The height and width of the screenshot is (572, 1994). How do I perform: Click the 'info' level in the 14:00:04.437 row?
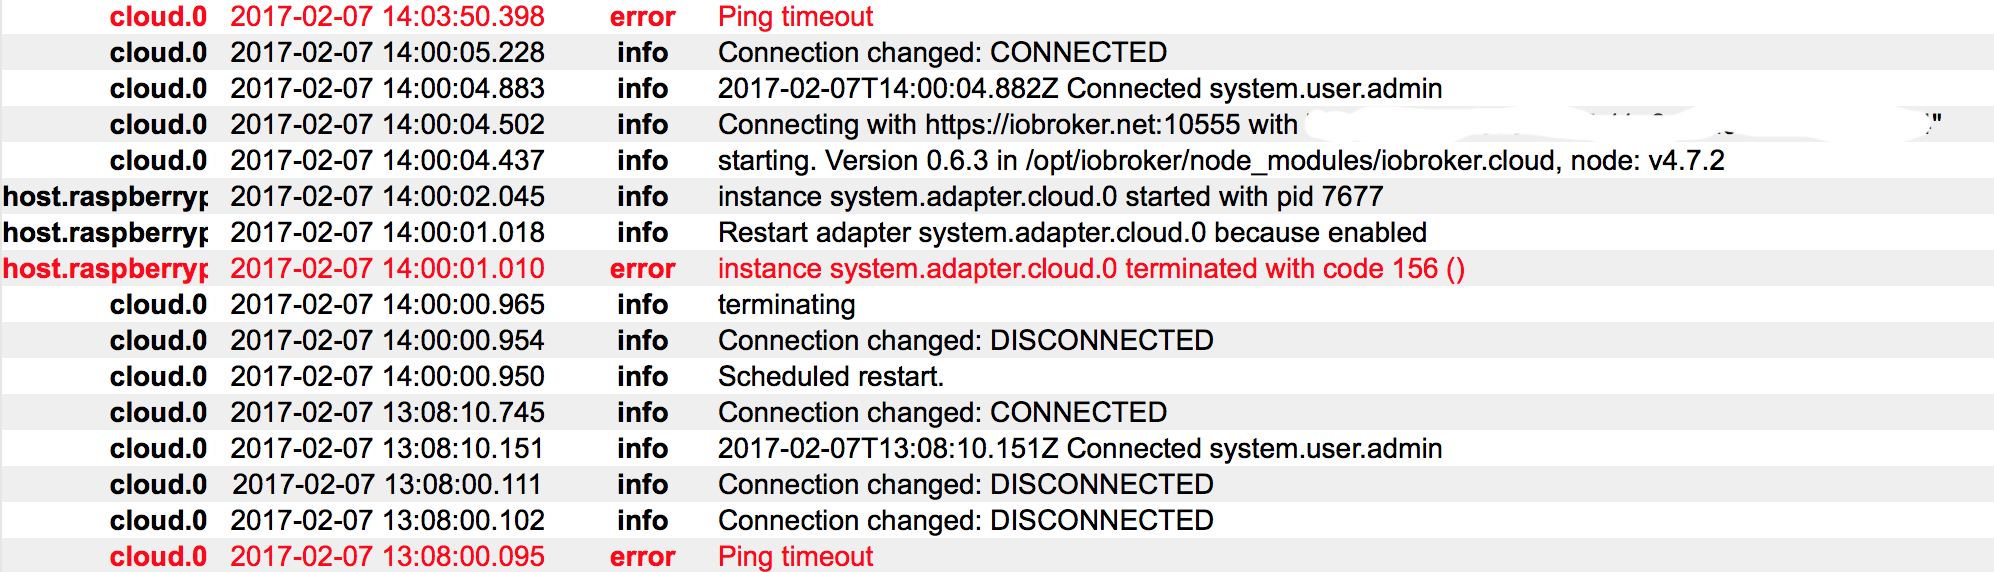pos(642,161)
